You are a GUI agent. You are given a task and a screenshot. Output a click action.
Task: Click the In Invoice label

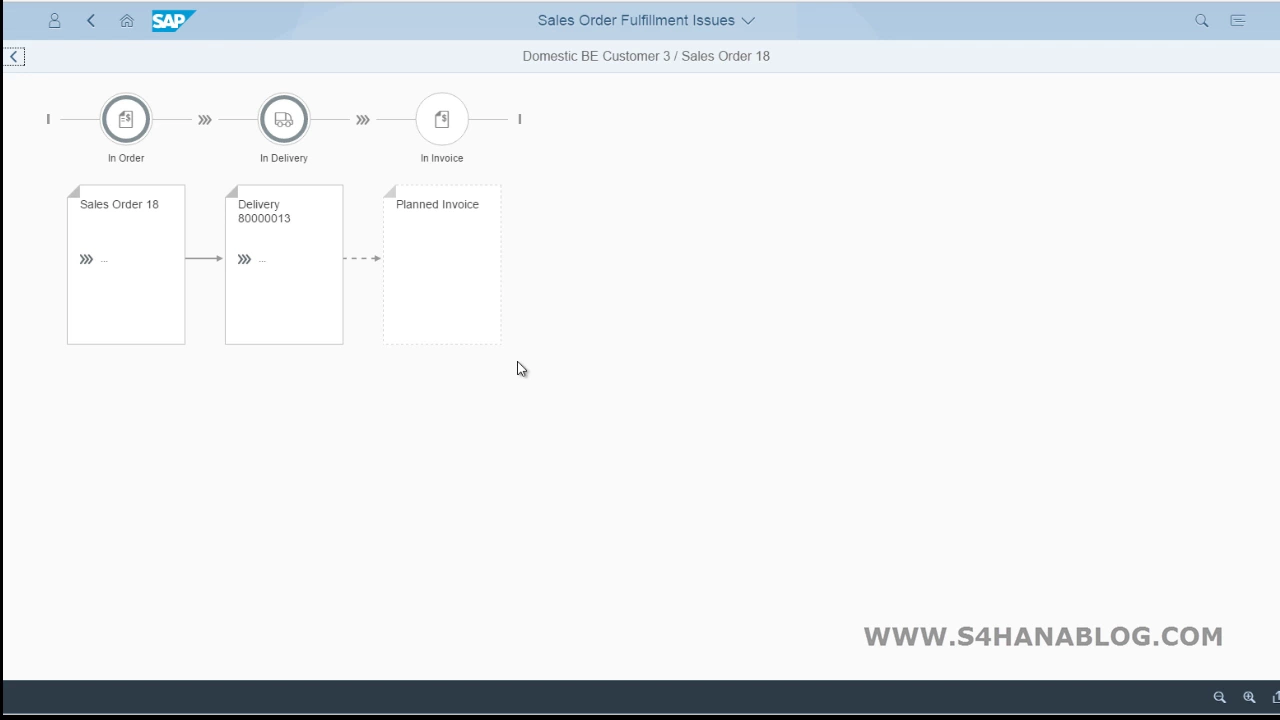(x=442, y=158)
